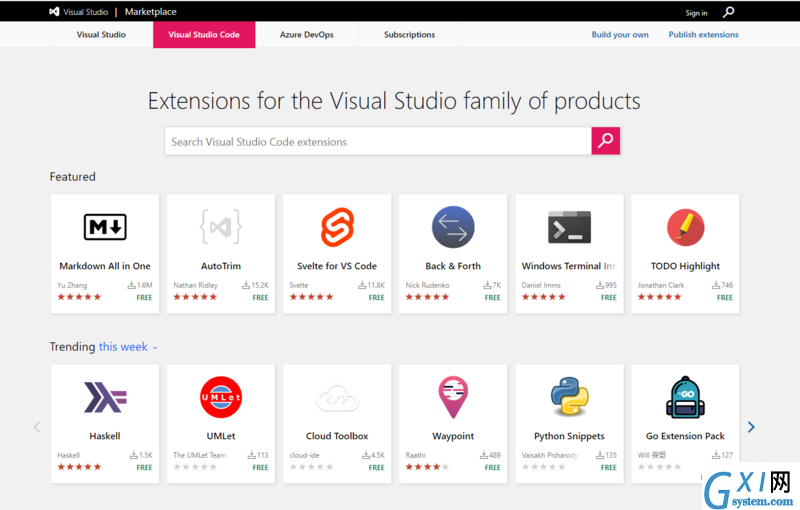Open the AutoTrim title link
800x510 pixels.
pyautogui.click(x=221, y=266)
